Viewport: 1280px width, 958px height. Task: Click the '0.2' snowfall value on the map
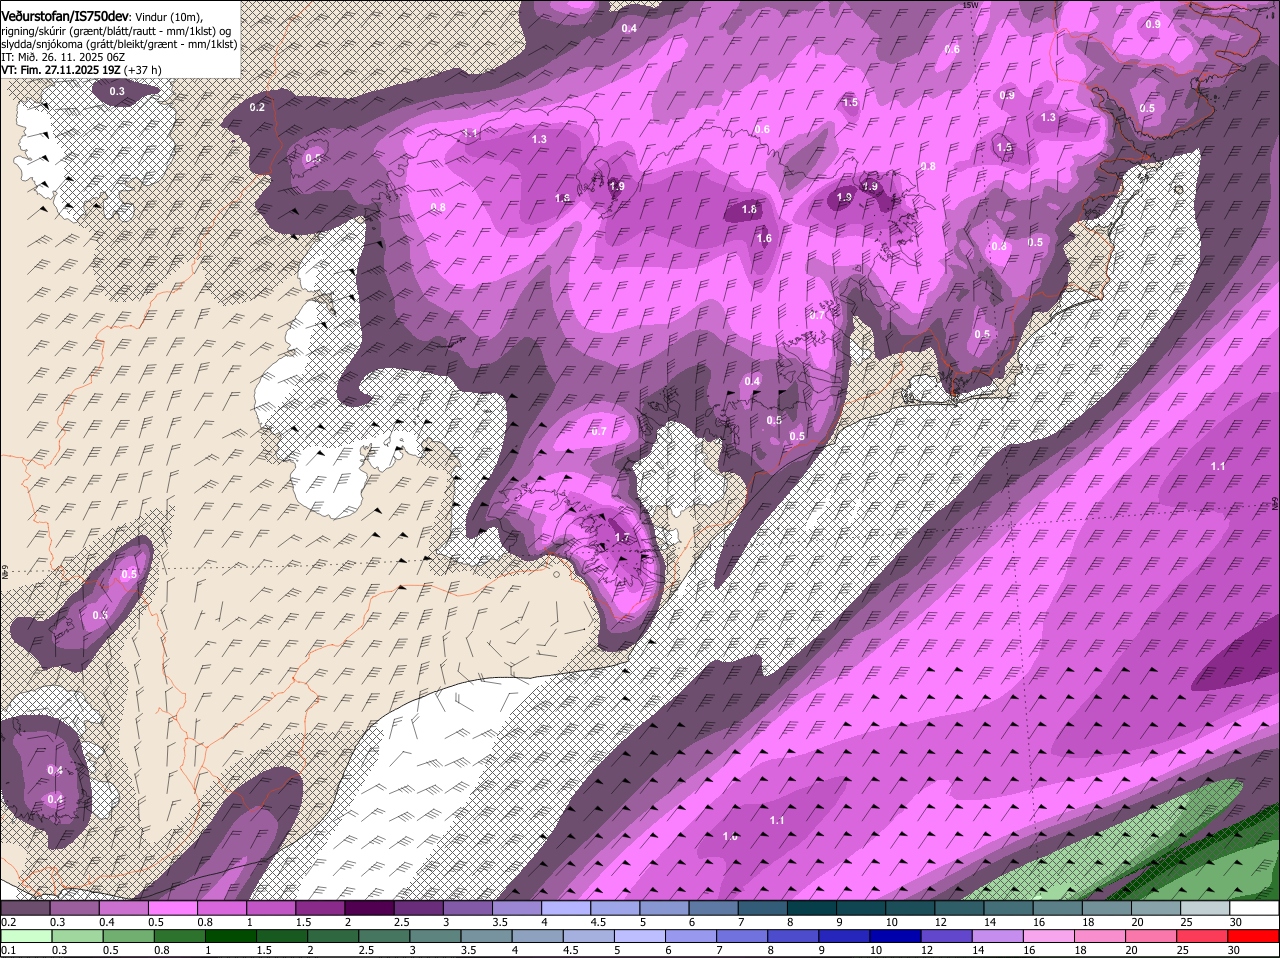(257, 107)
